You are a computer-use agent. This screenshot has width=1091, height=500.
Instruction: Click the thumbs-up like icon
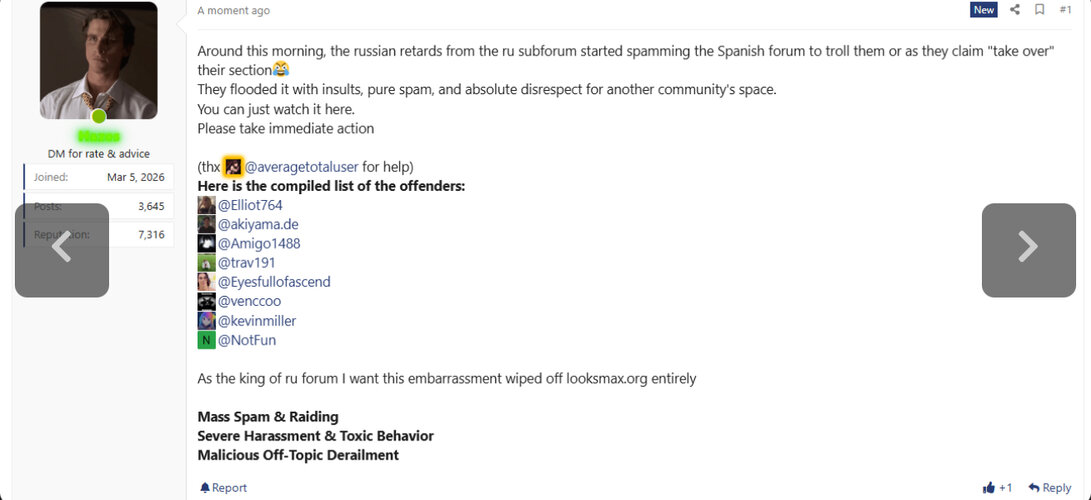[988, 488]
